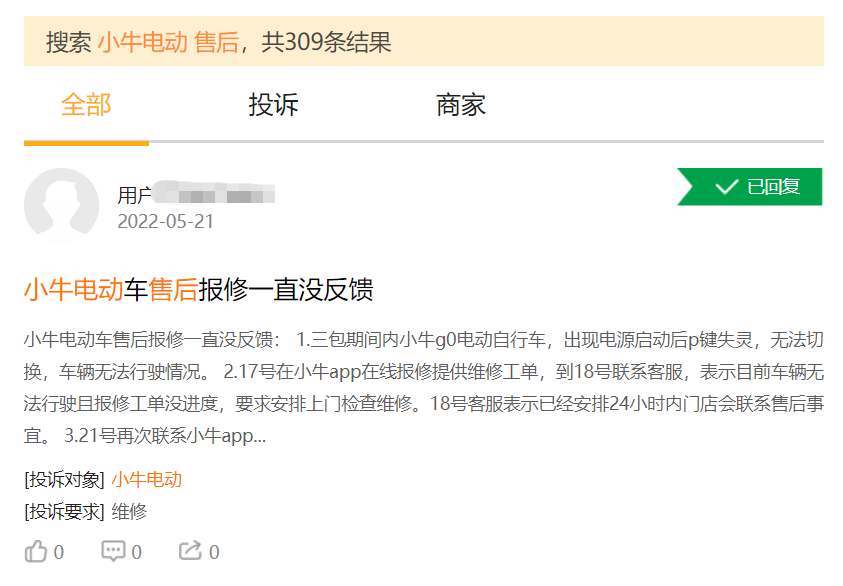
Task: Click the [投诉对象] label
Action: pyautogui.click(x=65, y=480)
